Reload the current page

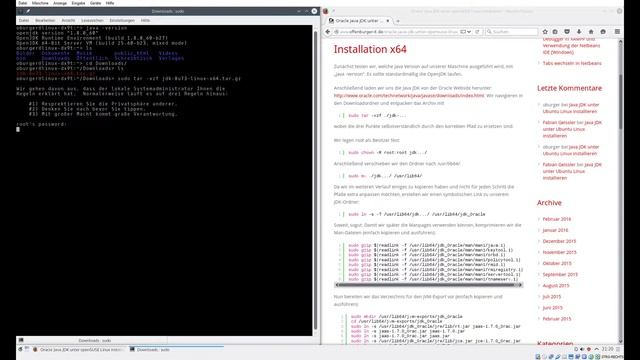[x=477, y=31]
